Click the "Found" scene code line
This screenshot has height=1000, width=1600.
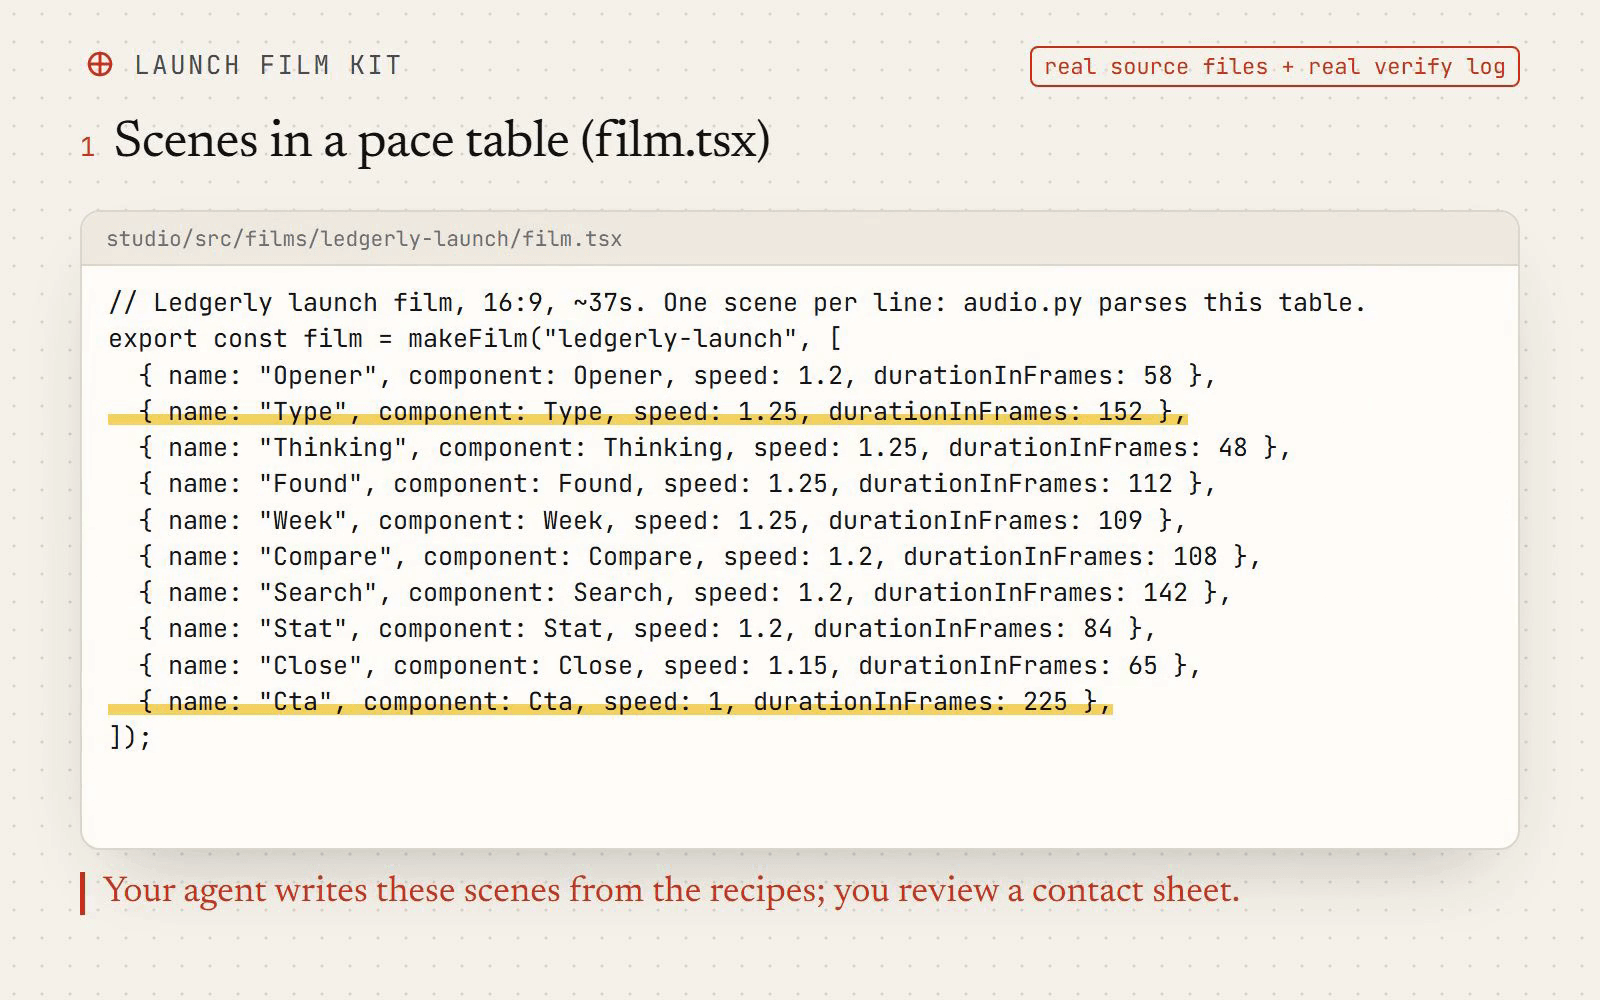(x=677, y=484)
